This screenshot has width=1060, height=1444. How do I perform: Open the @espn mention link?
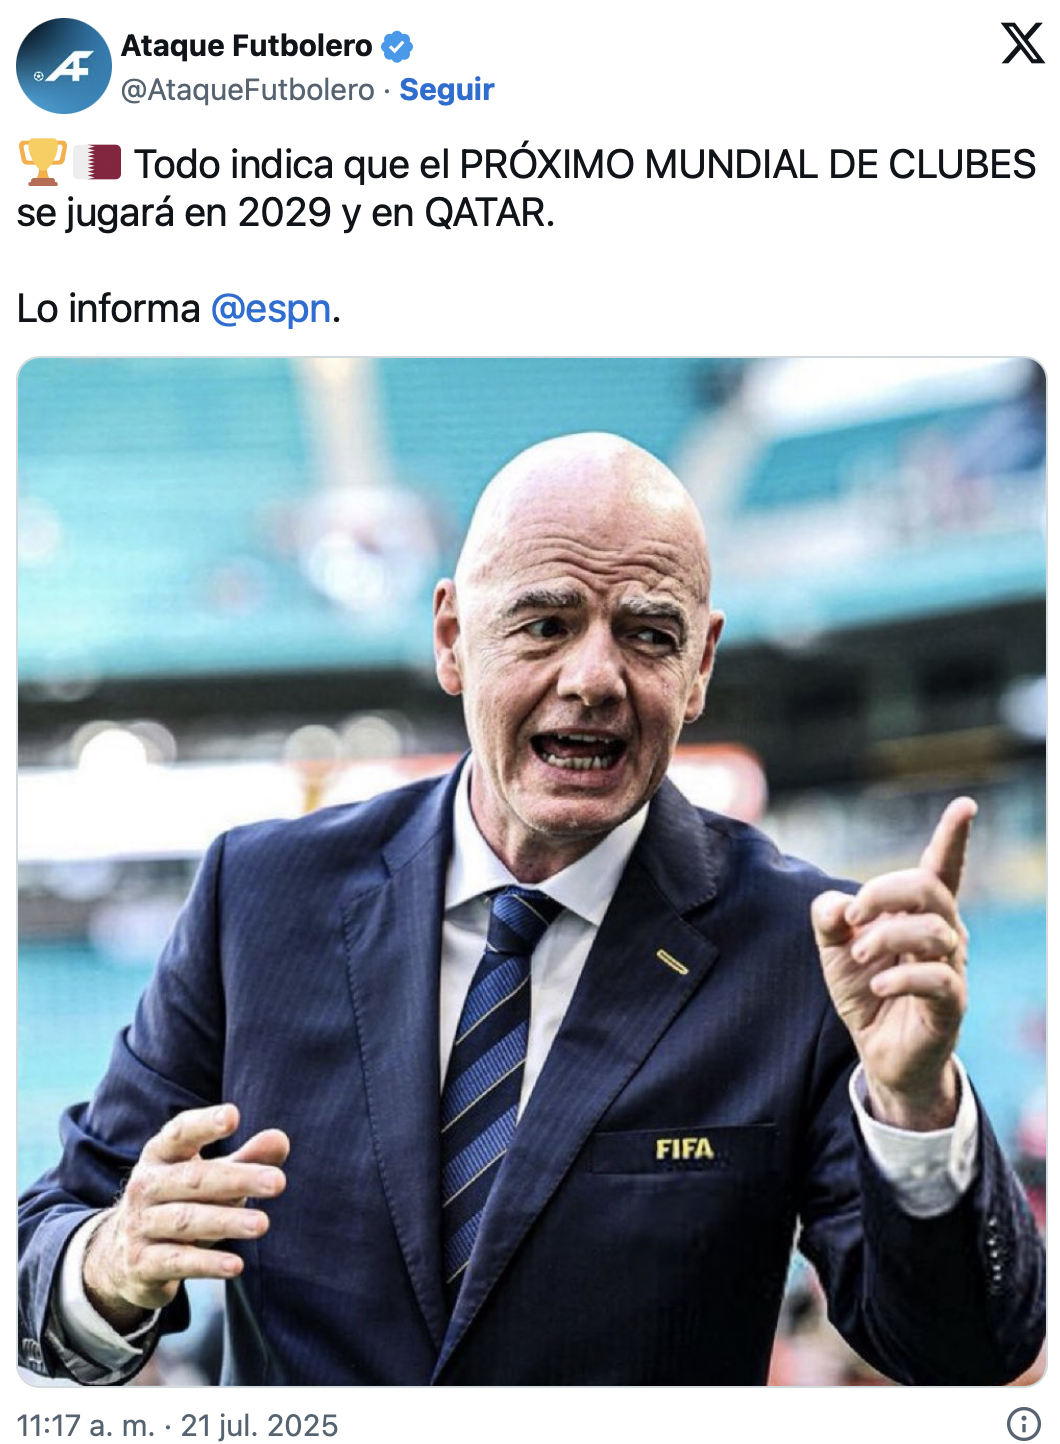click(x=271, y=309)
